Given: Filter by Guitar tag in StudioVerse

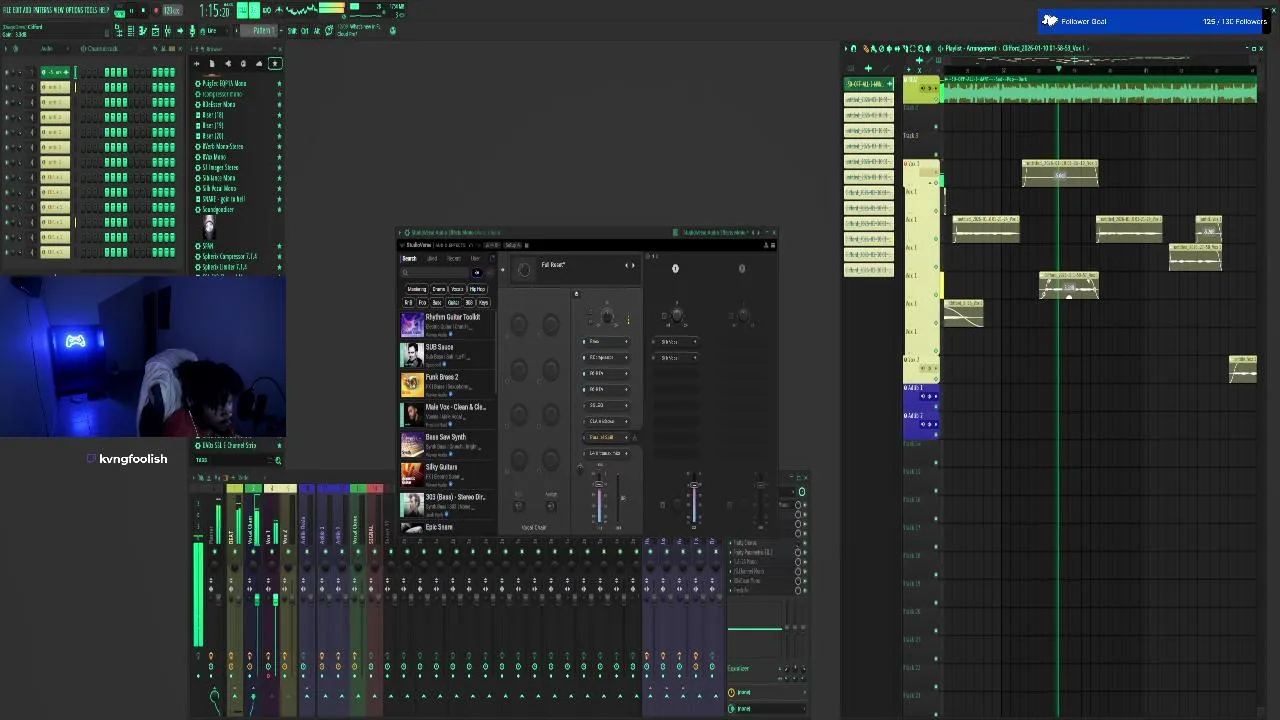Looking at the screenshot, I should (453, 302).
